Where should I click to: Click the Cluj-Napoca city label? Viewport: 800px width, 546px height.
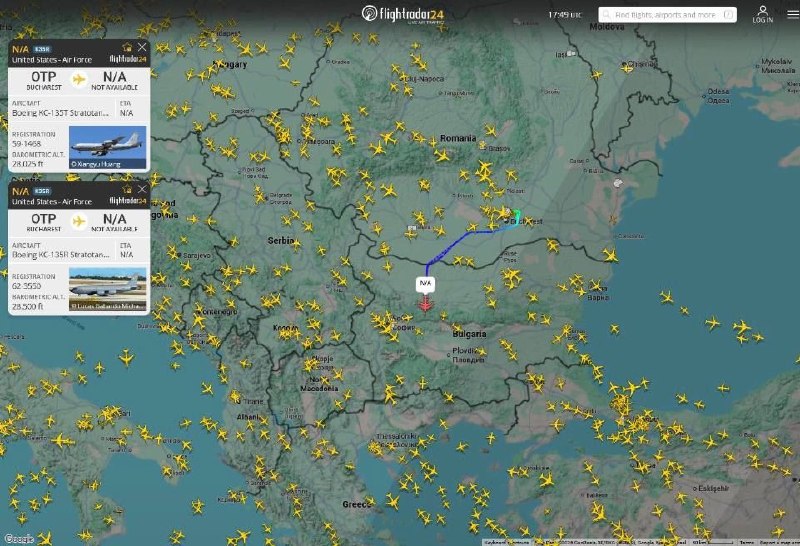click(x=425, y=79)
